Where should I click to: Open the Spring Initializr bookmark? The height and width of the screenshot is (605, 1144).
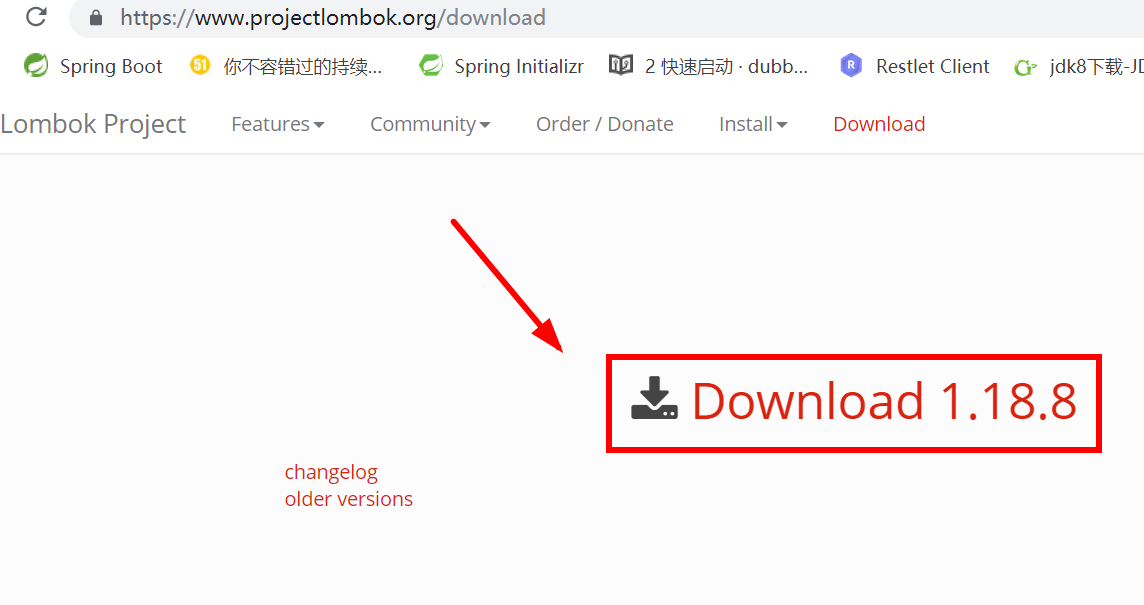click(x=501, y=66)
